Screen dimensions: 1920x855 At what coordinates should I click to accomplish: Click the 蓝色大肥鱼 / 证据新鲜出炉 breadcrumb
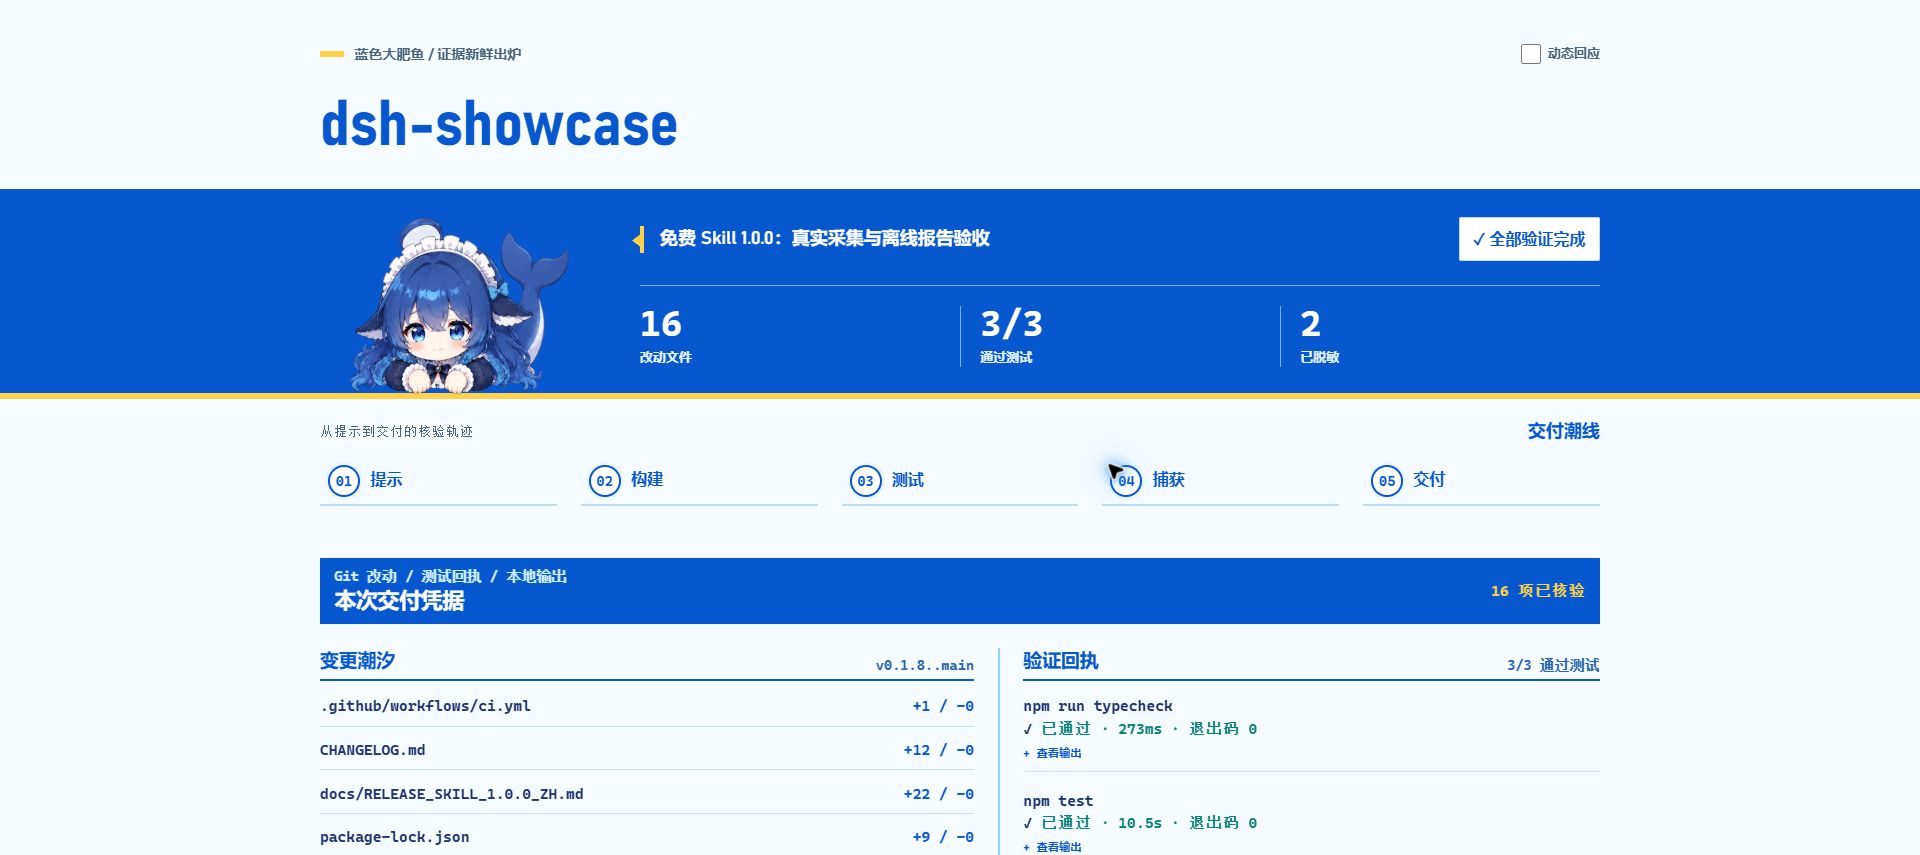coord(437,54)
